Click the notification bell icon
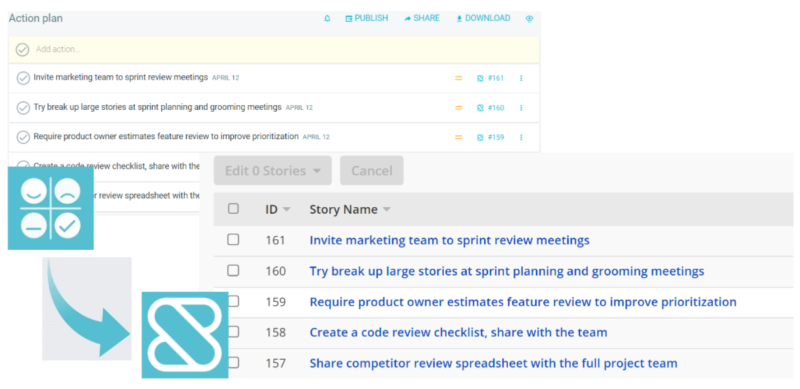This screenshot has width=800, height=389. tap(327, 18)
